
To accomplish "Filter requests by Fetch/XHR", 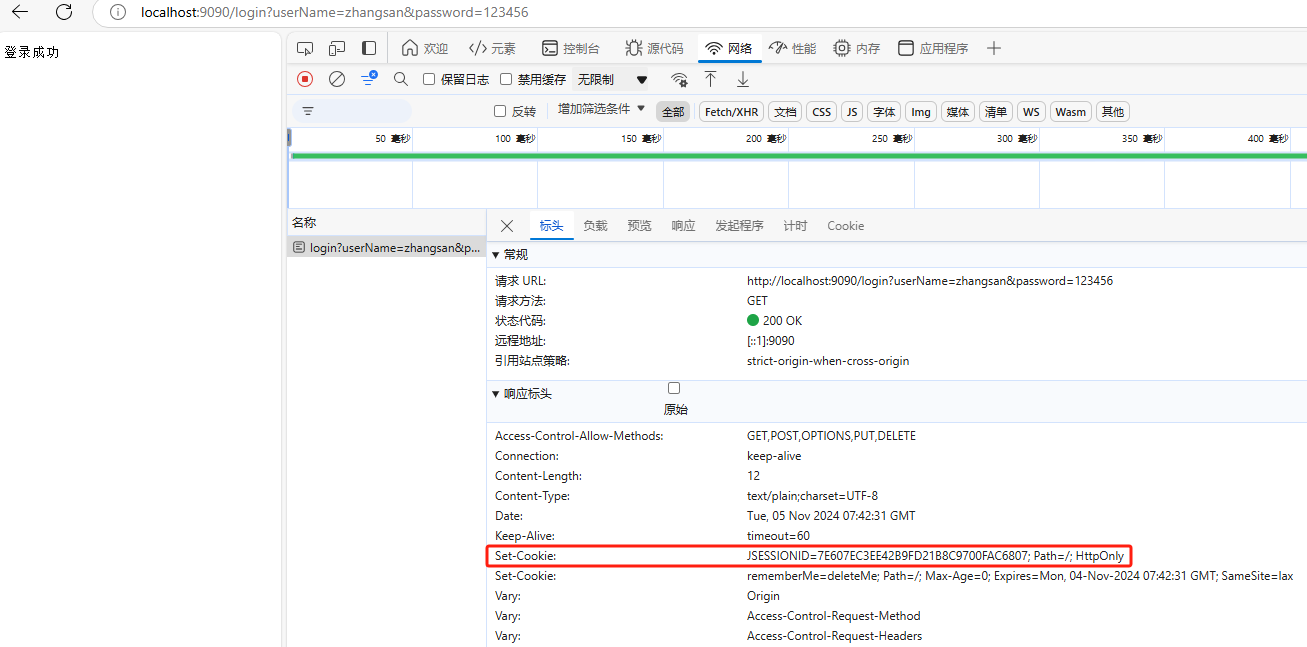I will (731, 112).
